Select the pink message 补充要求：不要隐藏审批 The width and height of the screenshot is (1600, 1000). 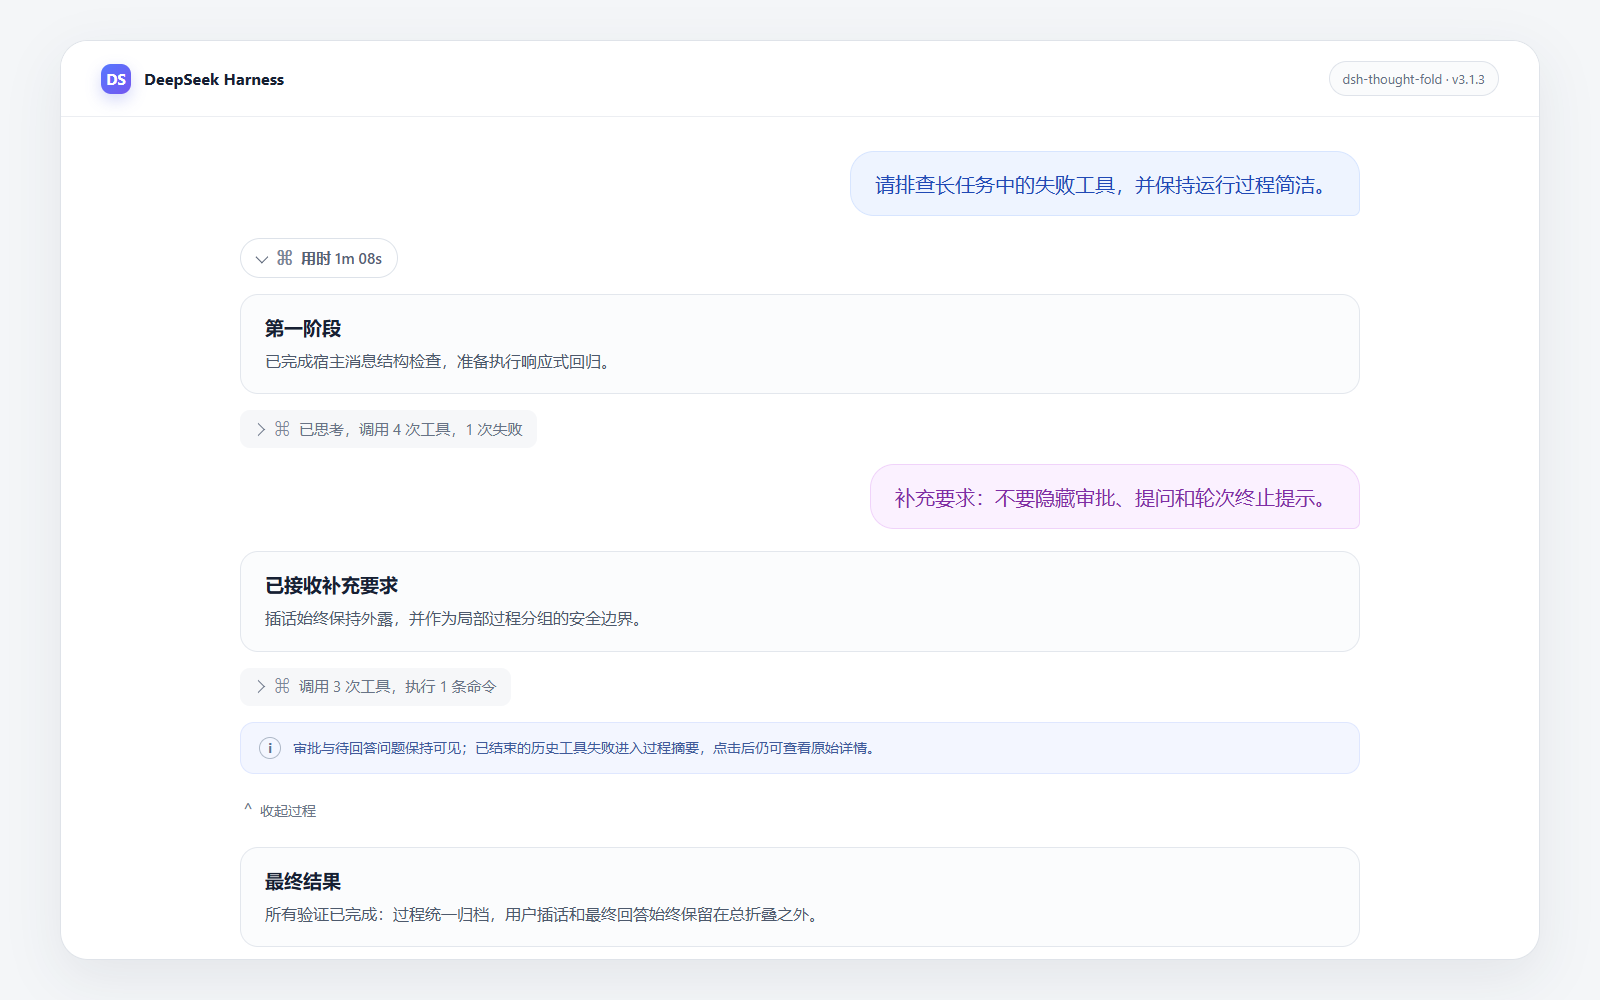point(1115,497)
